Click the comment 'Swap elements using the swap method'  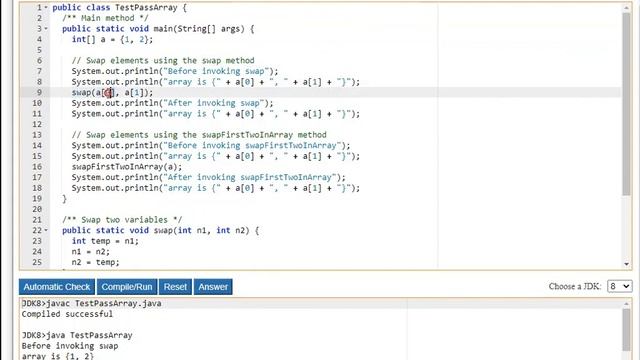tap(163, 61)
